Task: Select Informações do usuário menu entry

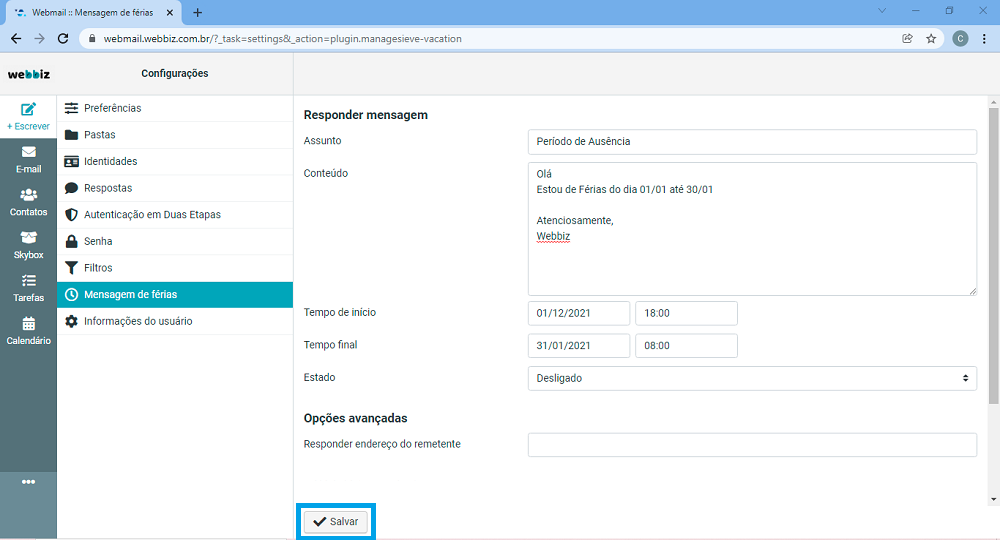Action: [138, 321]
